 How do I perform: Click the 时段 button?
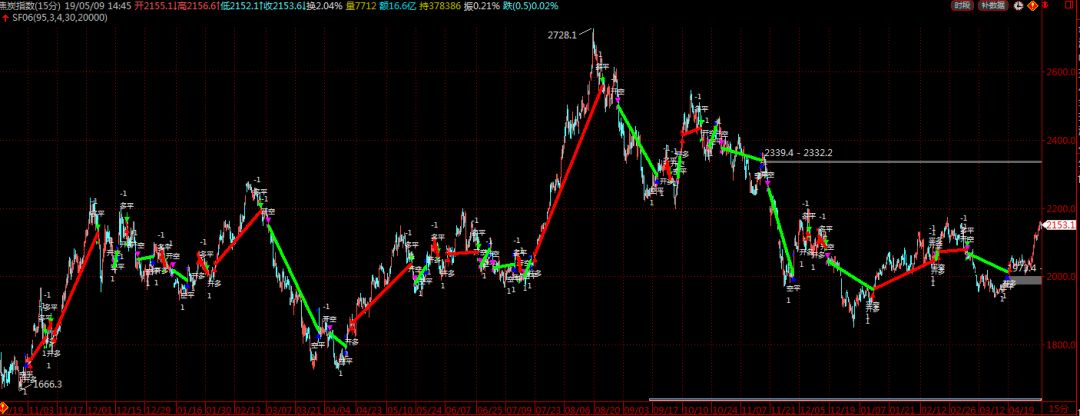[x=961, y=6]
